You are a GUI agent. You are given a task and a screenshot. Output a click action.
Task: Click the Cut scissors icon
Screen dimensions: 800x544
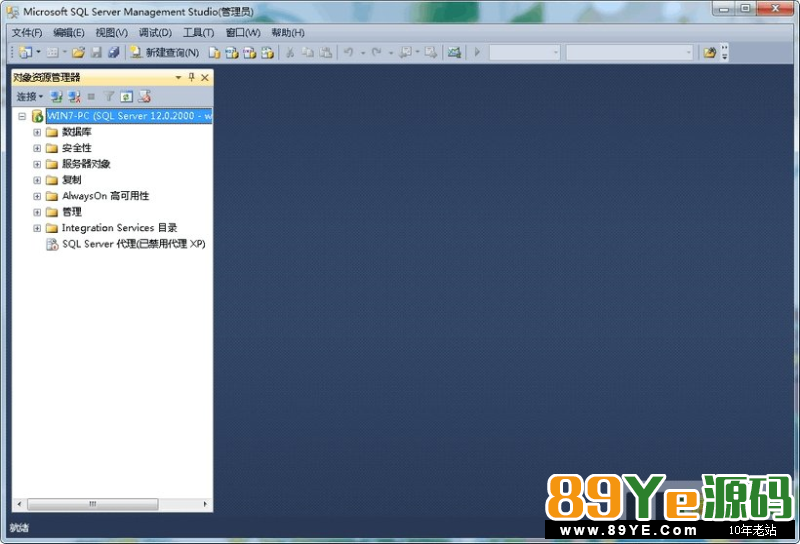[x=290, y=53]
